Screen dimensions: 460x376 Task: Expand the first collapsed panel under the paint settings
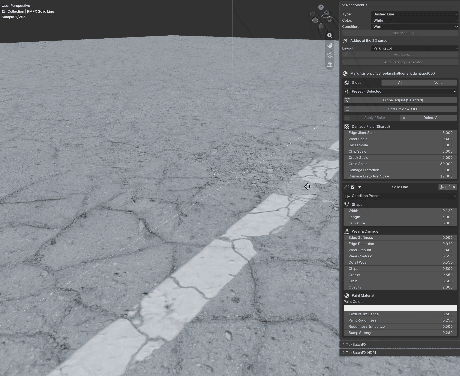tap(399, 344)
